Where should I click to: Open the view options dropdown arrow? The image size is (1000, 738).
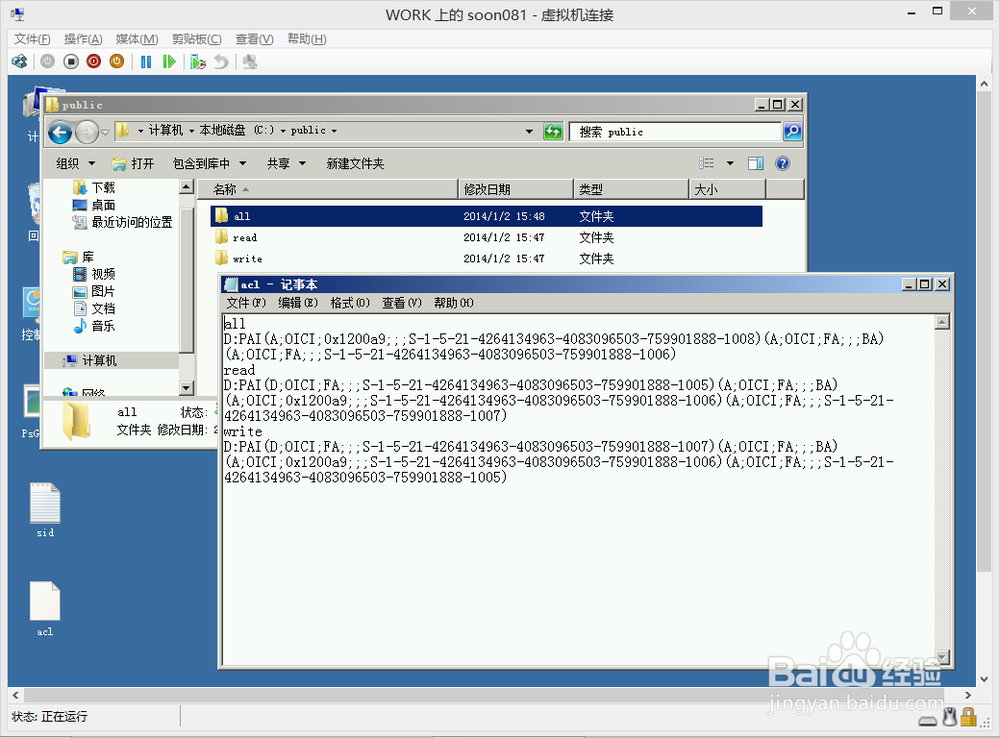pyautogui.click(x=730, y=163)
